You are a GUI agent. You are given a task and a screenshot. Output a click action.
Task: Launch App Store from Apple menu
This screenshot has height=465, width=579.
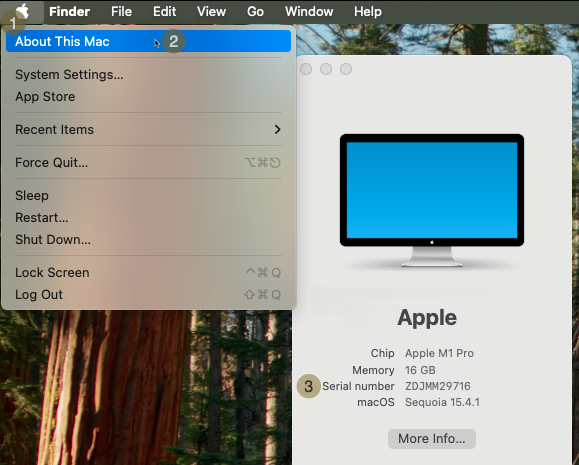(x=148, y=96)
